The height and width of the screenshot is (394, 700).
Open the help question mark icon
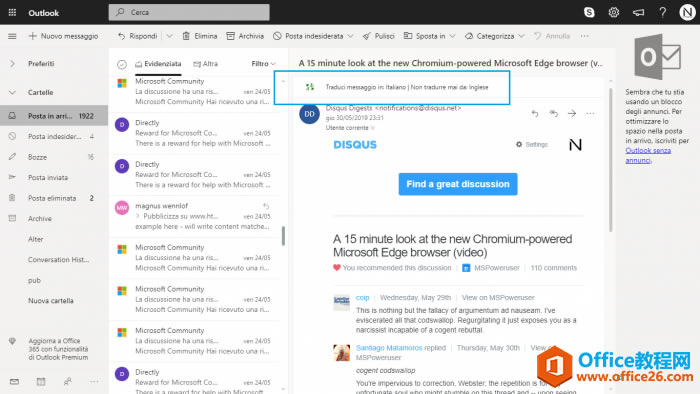663,12
